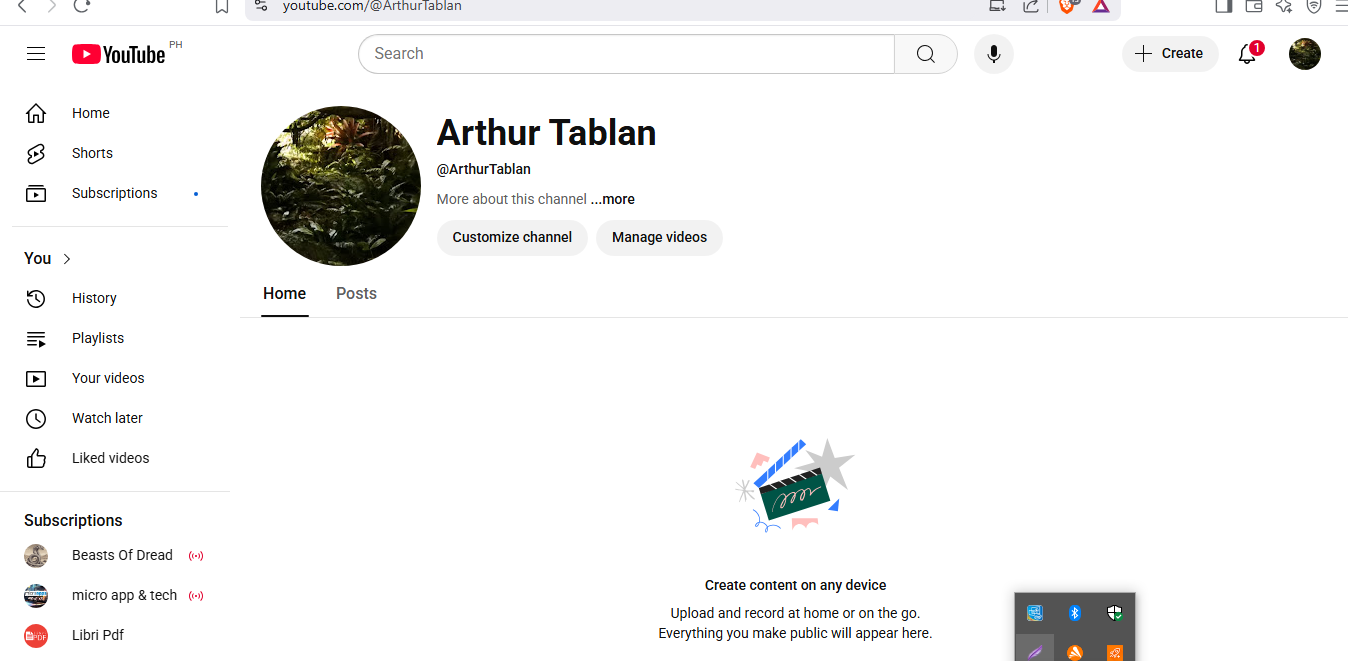Screen dimensions: 1348x661
Task: Select the channel Home tab
Action: click(x=285, y=293)
